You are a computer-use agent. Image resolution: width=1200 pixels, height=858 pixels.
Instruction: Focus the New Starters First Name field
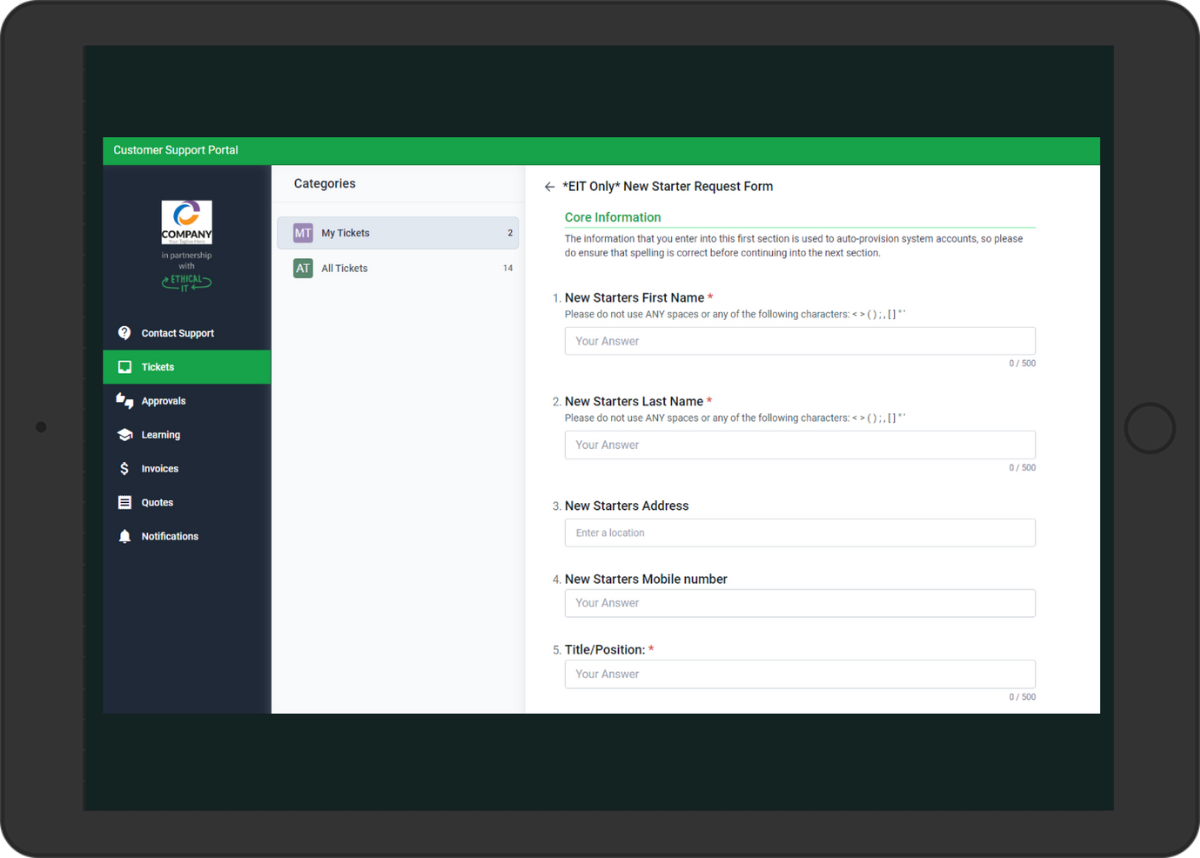[x=799, y=341]
